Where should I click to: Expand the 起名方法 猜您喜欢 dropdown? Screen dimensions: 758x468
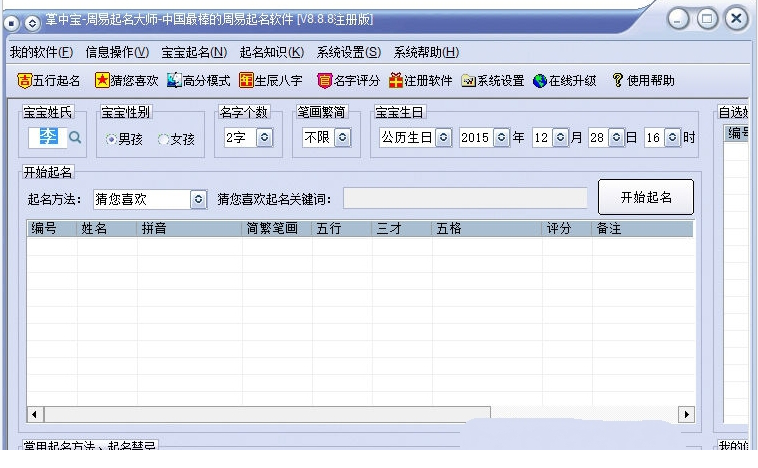(x=198, y=199)
